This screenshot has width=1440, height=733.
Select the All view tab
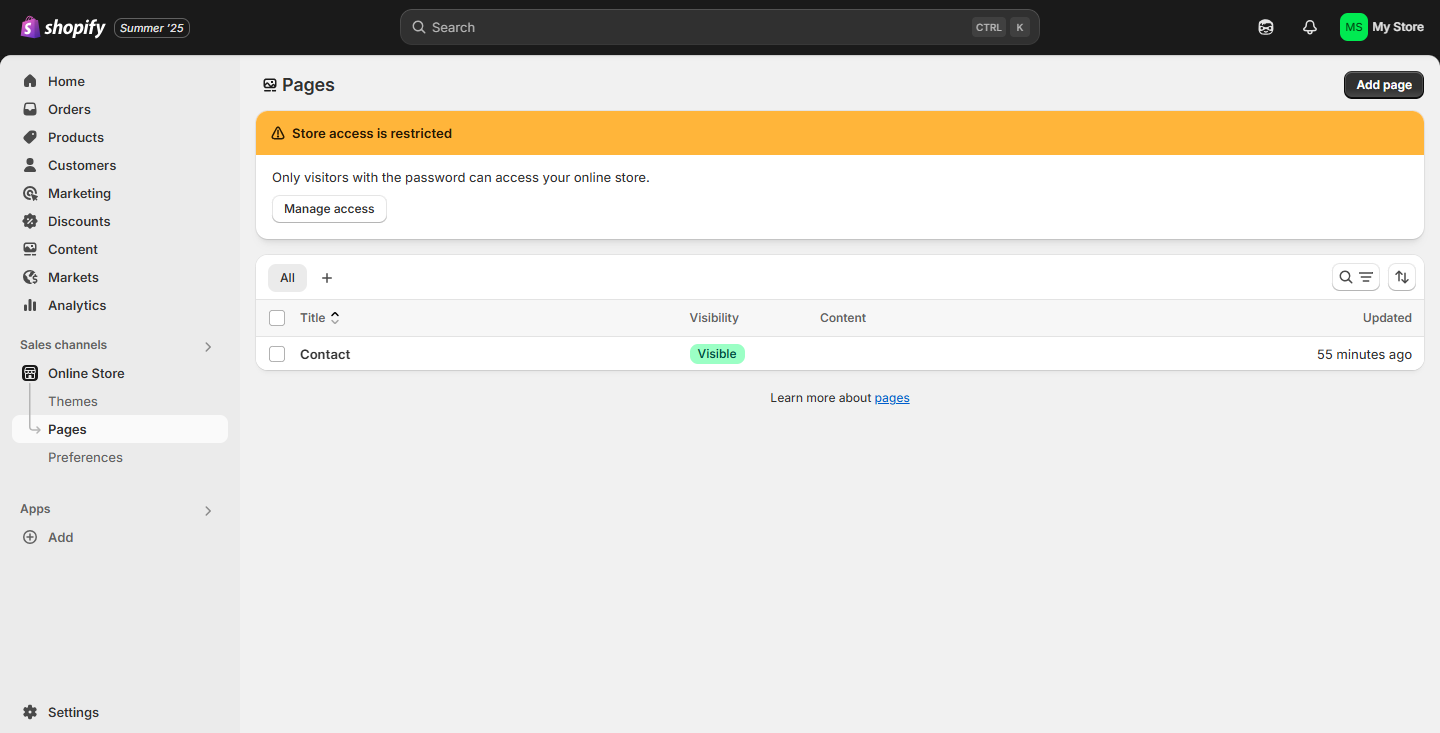[x=287, y=278]
